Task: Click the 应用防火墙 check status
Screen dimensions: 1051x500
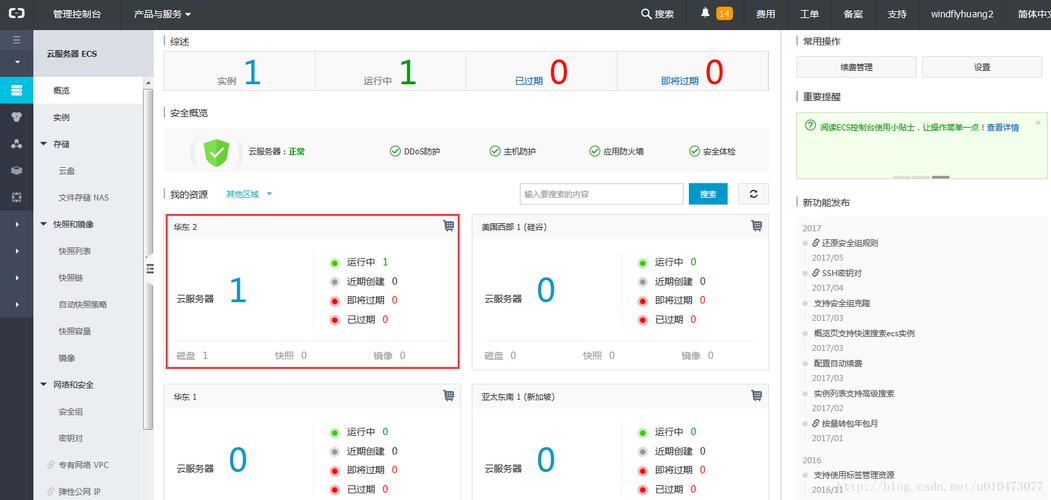Action: 617,151
